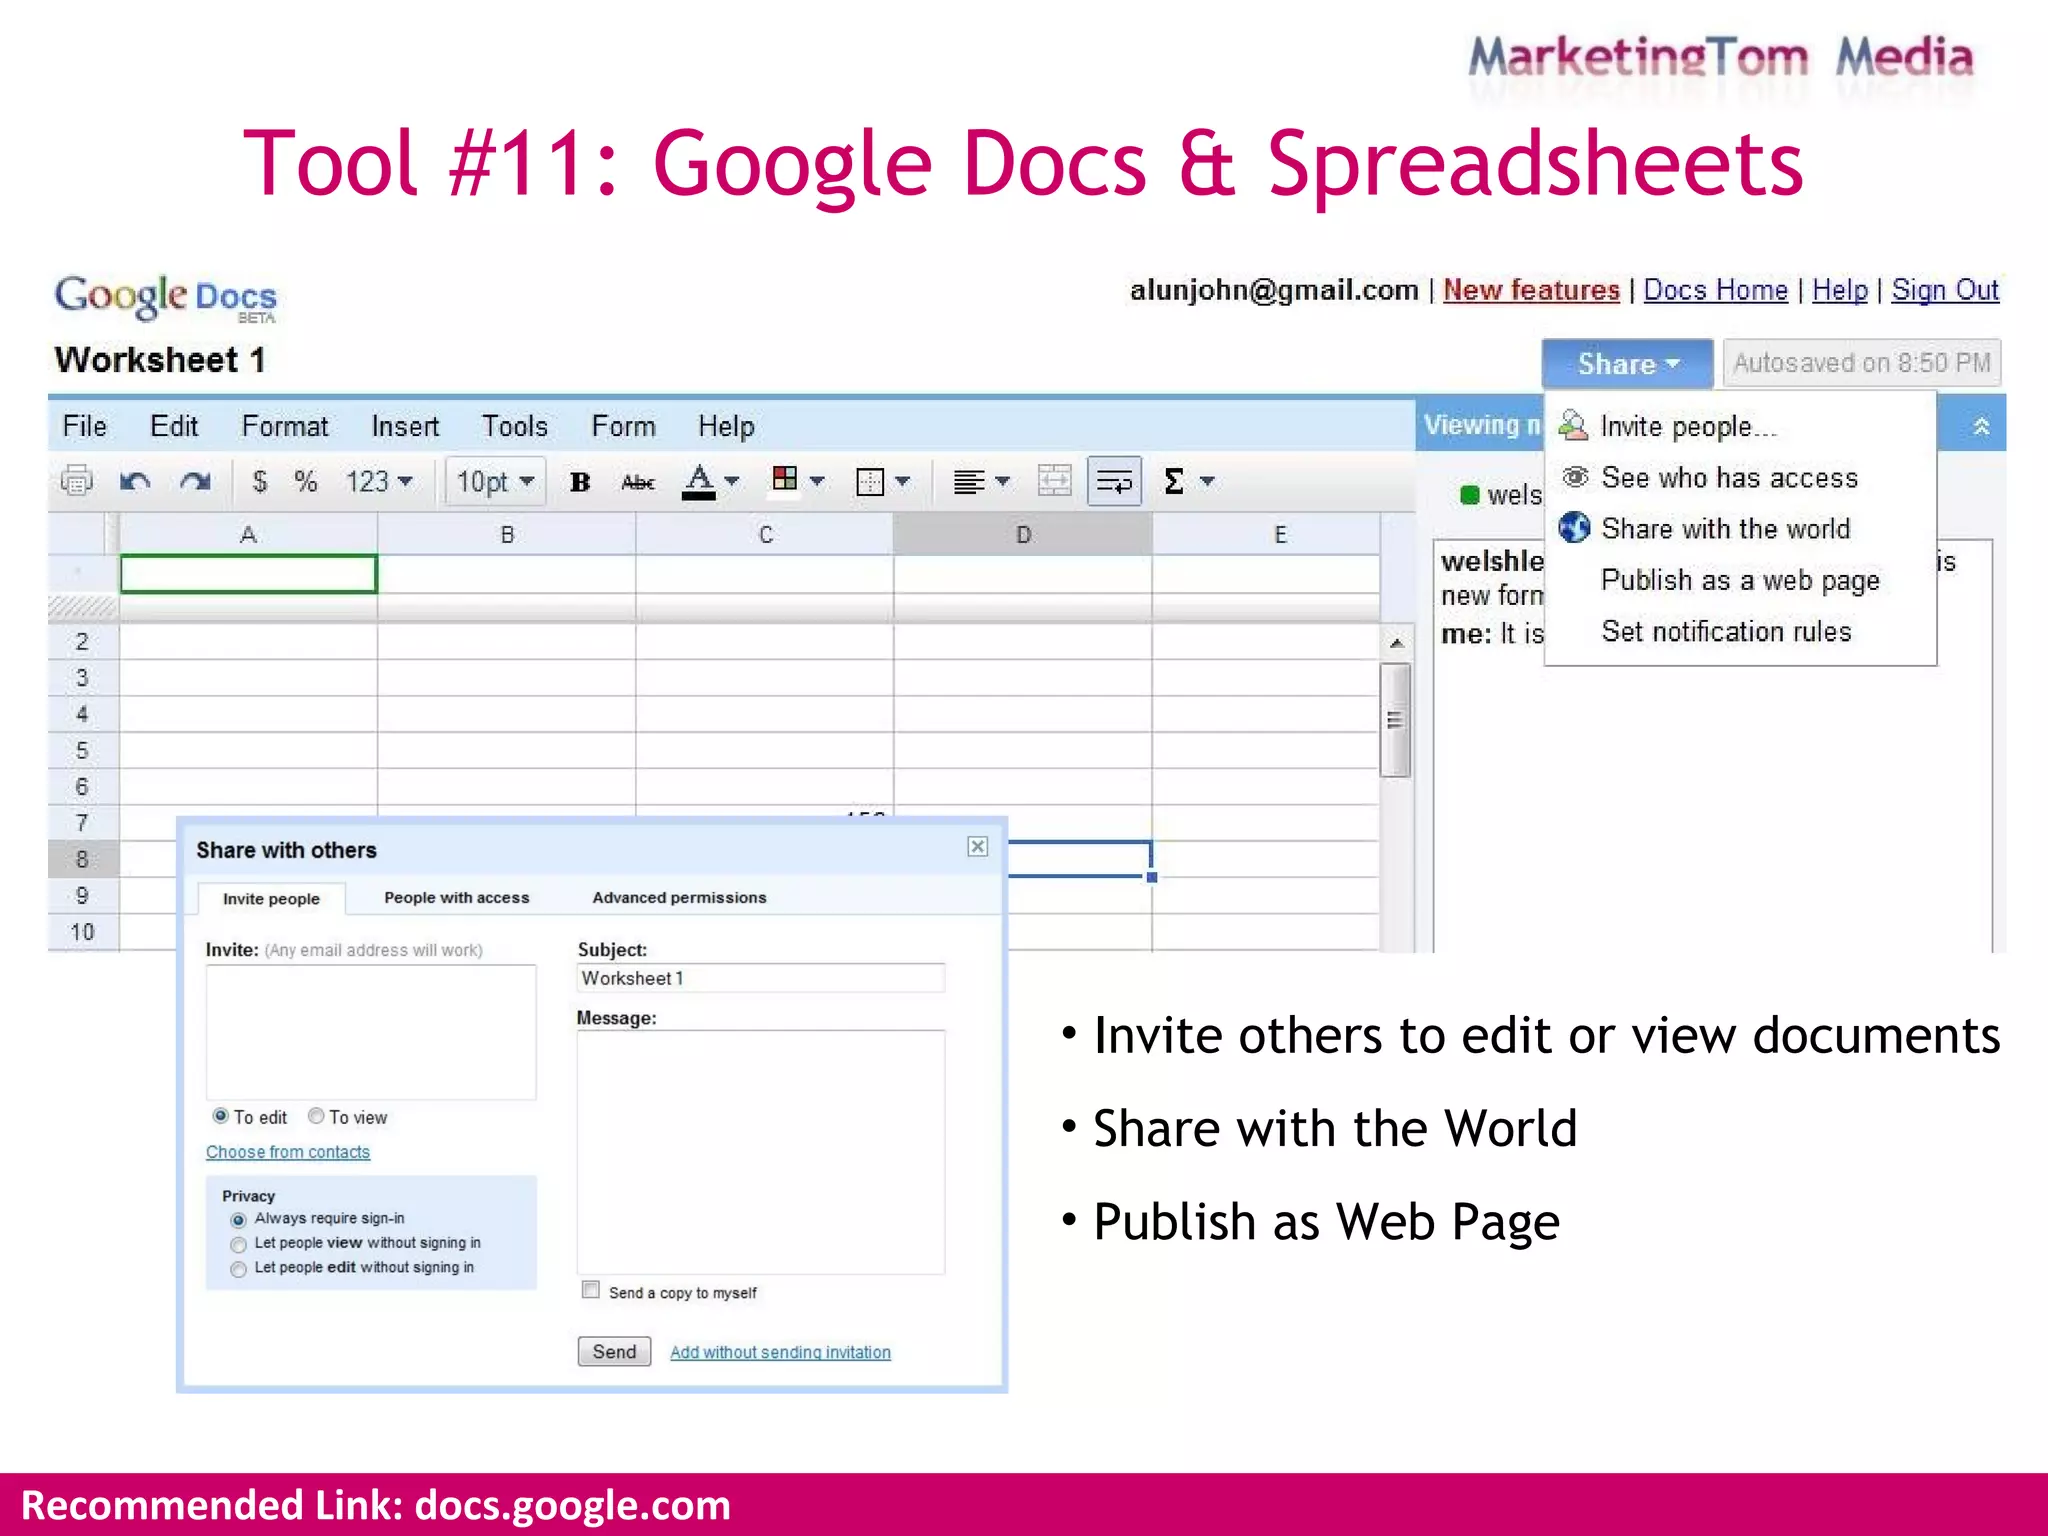Image resolution: width=2048 pixels, height=1536 pixels.
Task: Click the sigma formulas icon
Action: click(1174, 482)
